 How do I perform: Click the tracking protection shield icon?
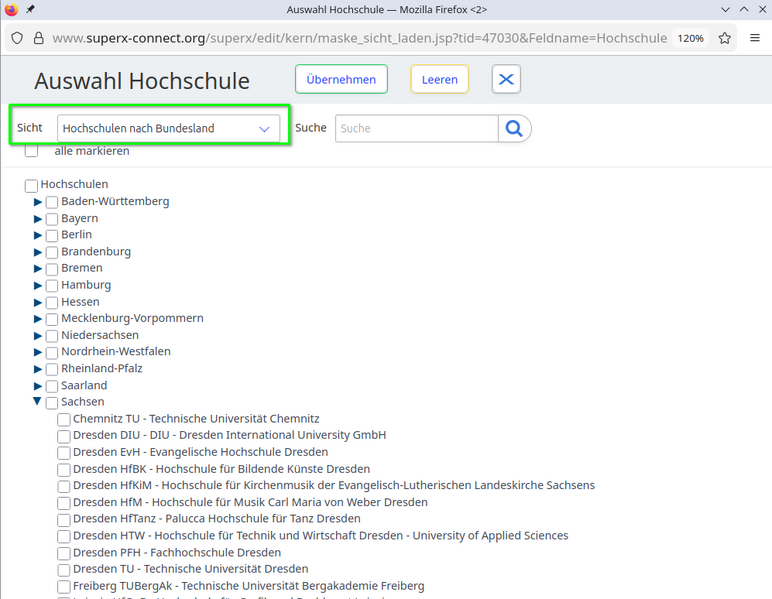point(15,38)
